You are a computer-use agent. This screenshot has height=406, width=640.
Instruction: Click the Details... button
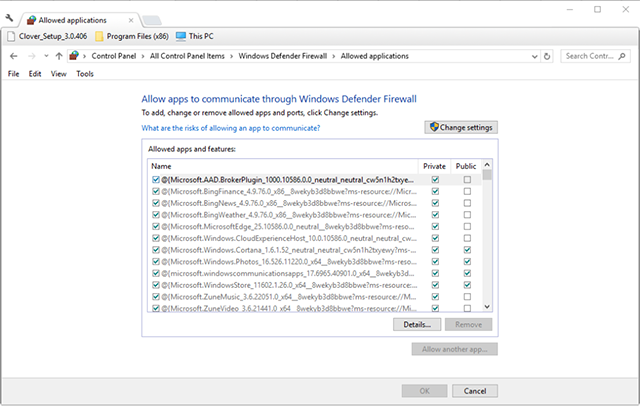(x=417, y=325)
